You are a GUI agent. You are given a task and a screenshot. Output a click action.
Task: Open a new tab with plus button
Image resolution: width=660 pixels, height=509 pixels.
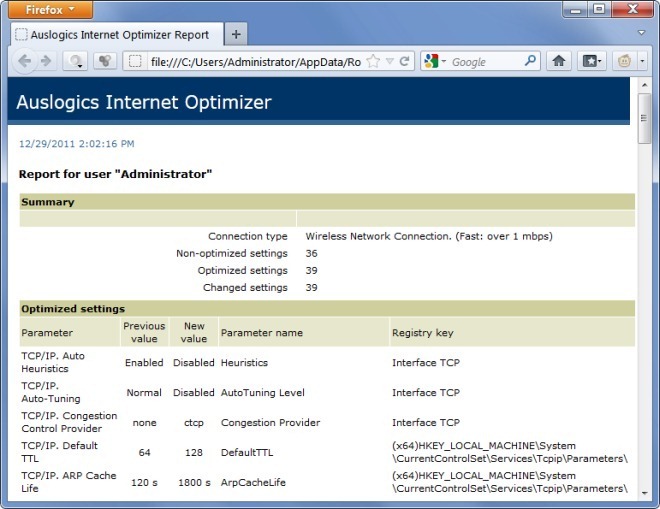pos(236,35)
